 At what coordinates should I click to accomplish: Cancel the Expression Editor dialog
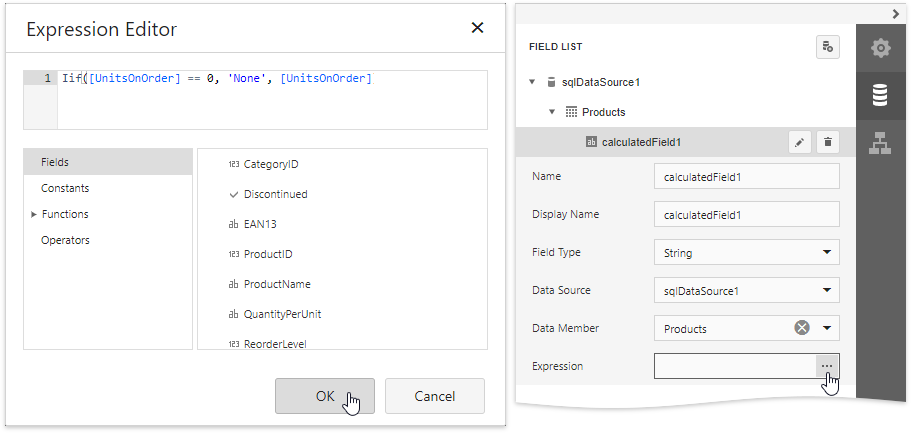tap(434, 396)
